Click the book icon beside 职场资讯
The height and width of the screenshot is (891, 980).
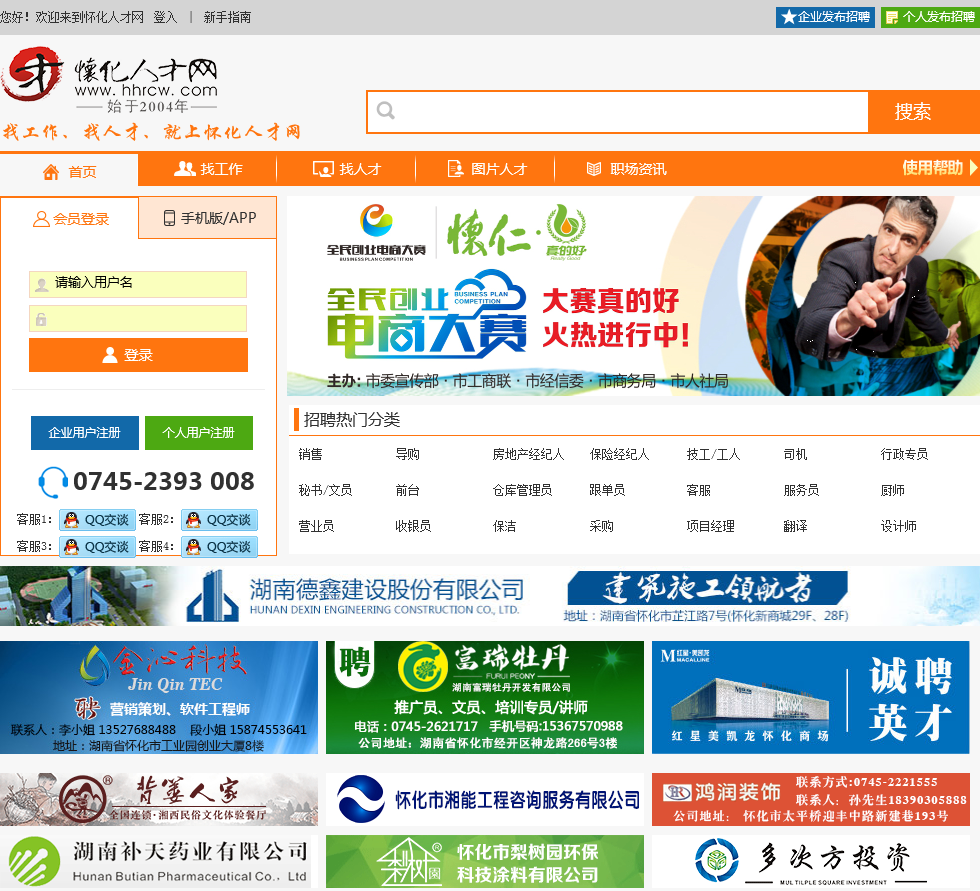tap(594, 169)
